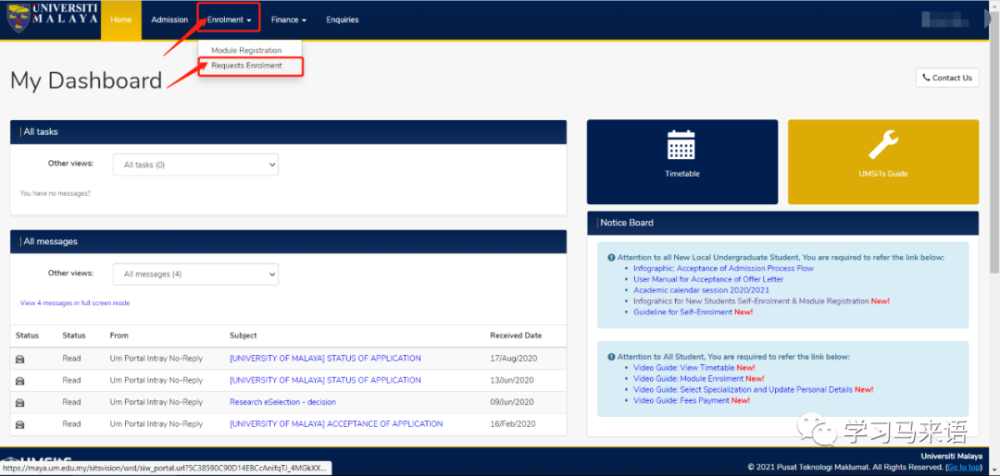The height and width of the screenshot is (476, 1000).
Task: Click envelope icon for 13/Jun/2020 message
Action: (20, 380)
